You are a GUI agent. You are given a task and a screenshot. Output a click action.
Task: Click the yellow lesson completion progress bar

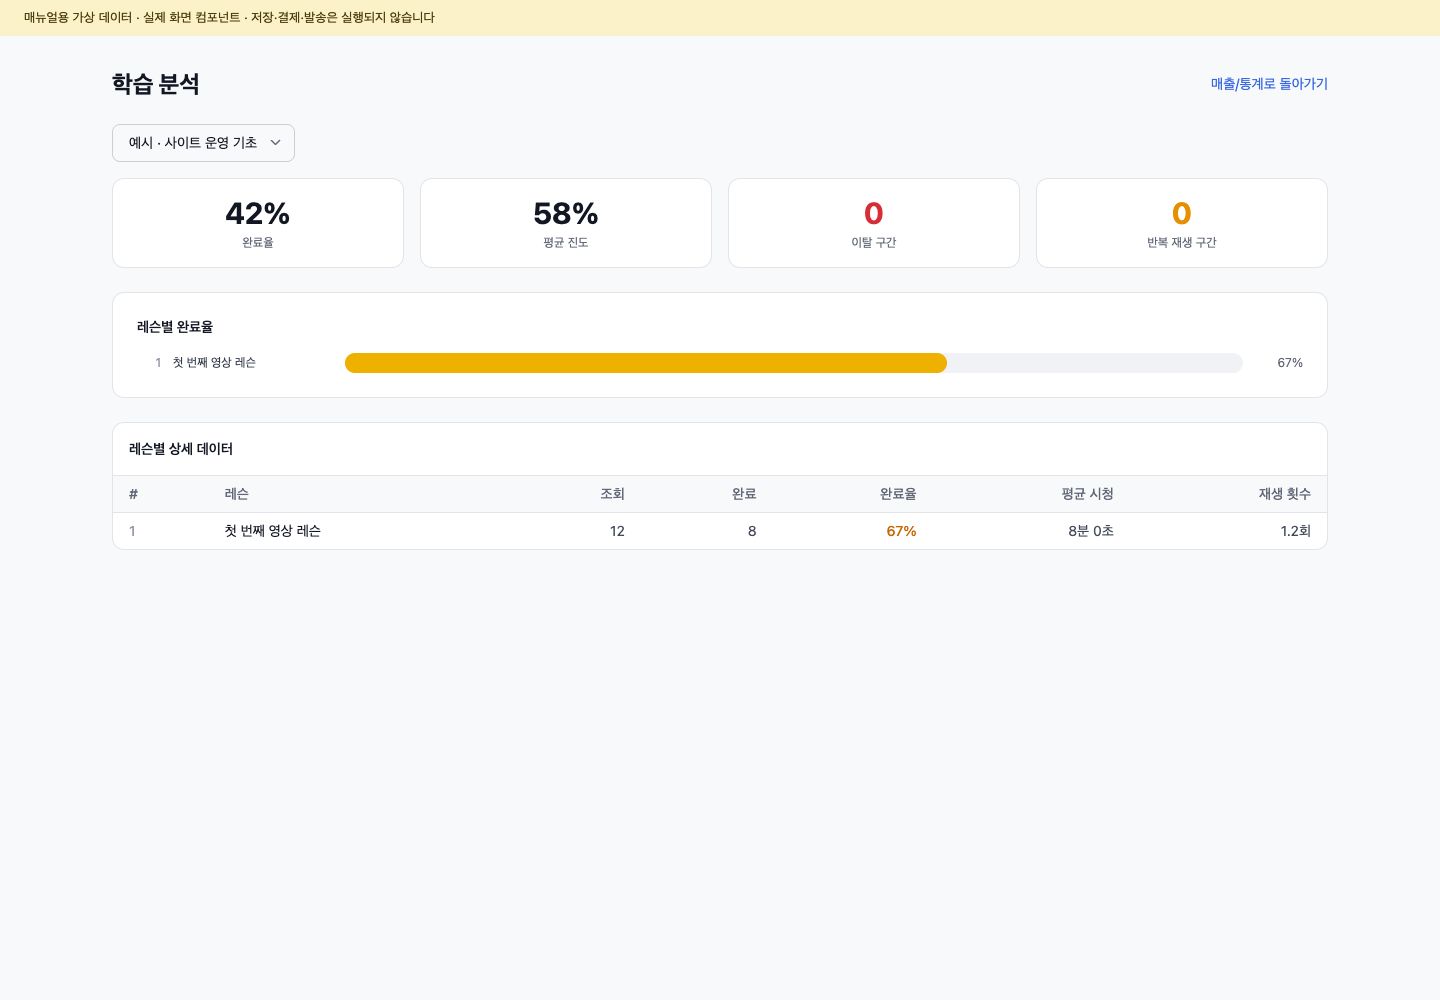646,363
